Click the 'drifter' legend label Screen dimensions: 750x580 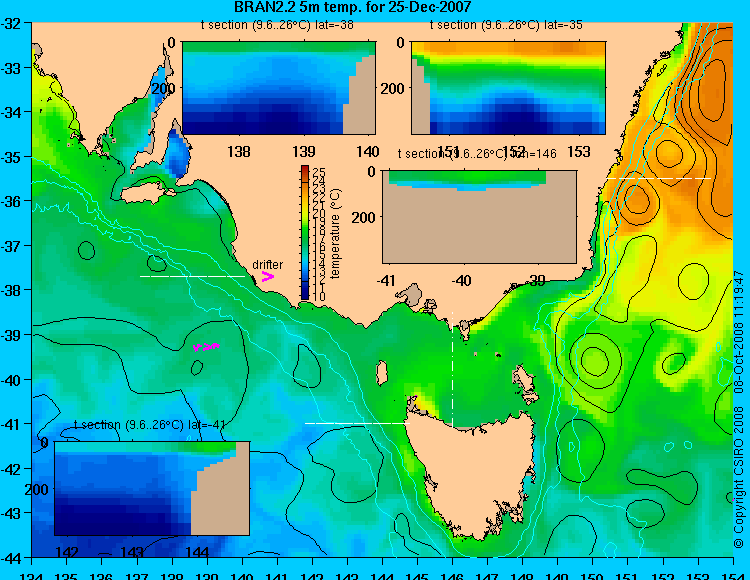click(x=267, y=265)
